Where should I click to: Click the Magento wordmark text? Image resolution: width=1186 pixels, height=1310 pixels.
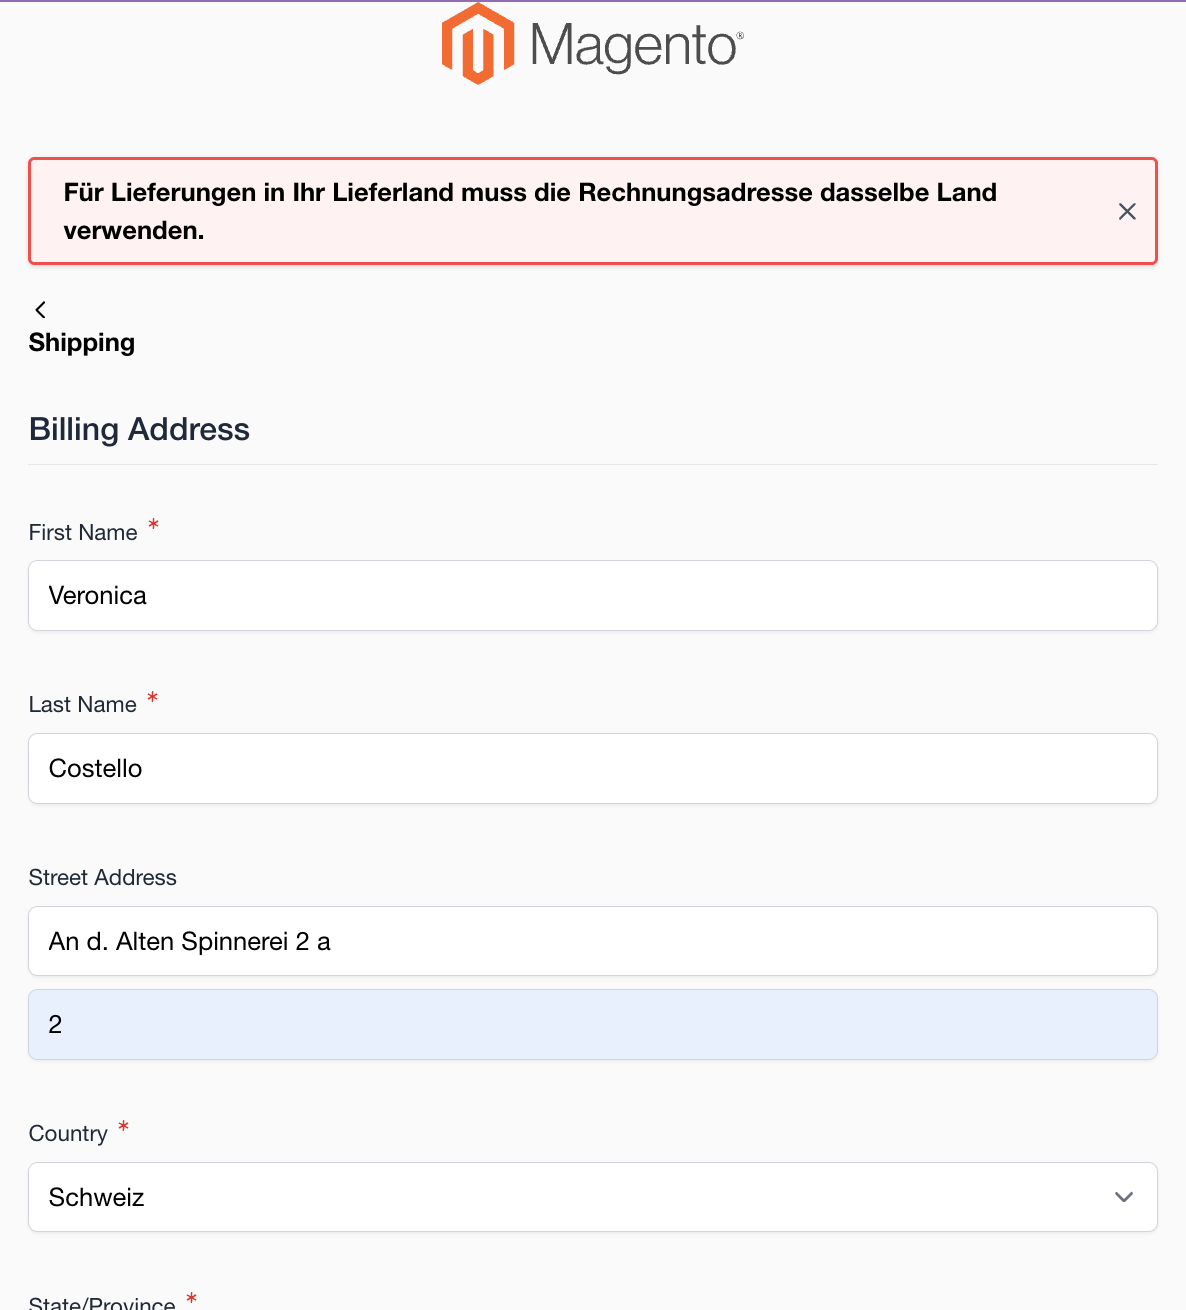click(636, 46)
